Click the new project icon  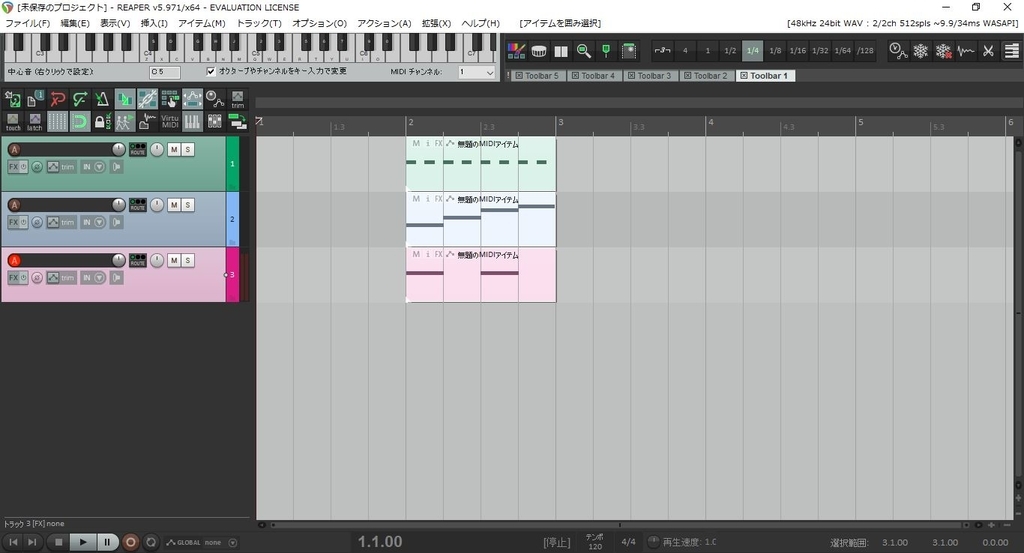[13, 99]
